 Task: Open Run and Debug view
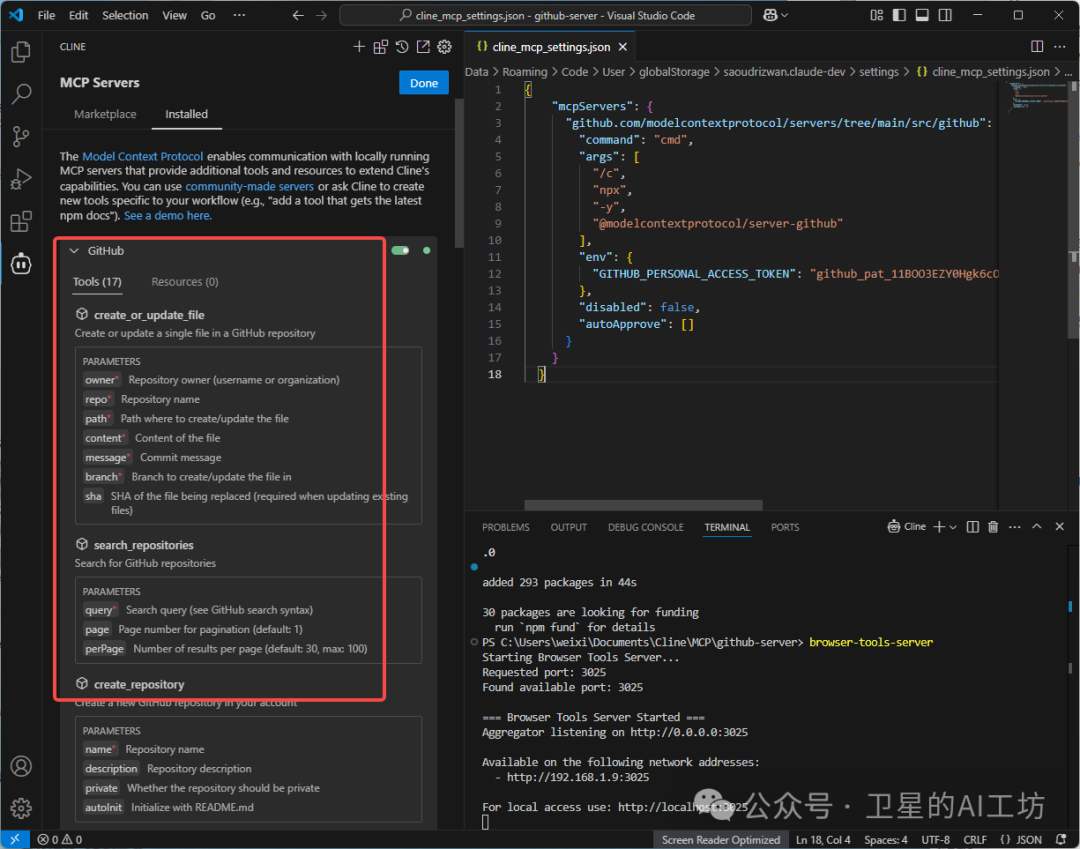pyautogui.click(x=21, y=179)
